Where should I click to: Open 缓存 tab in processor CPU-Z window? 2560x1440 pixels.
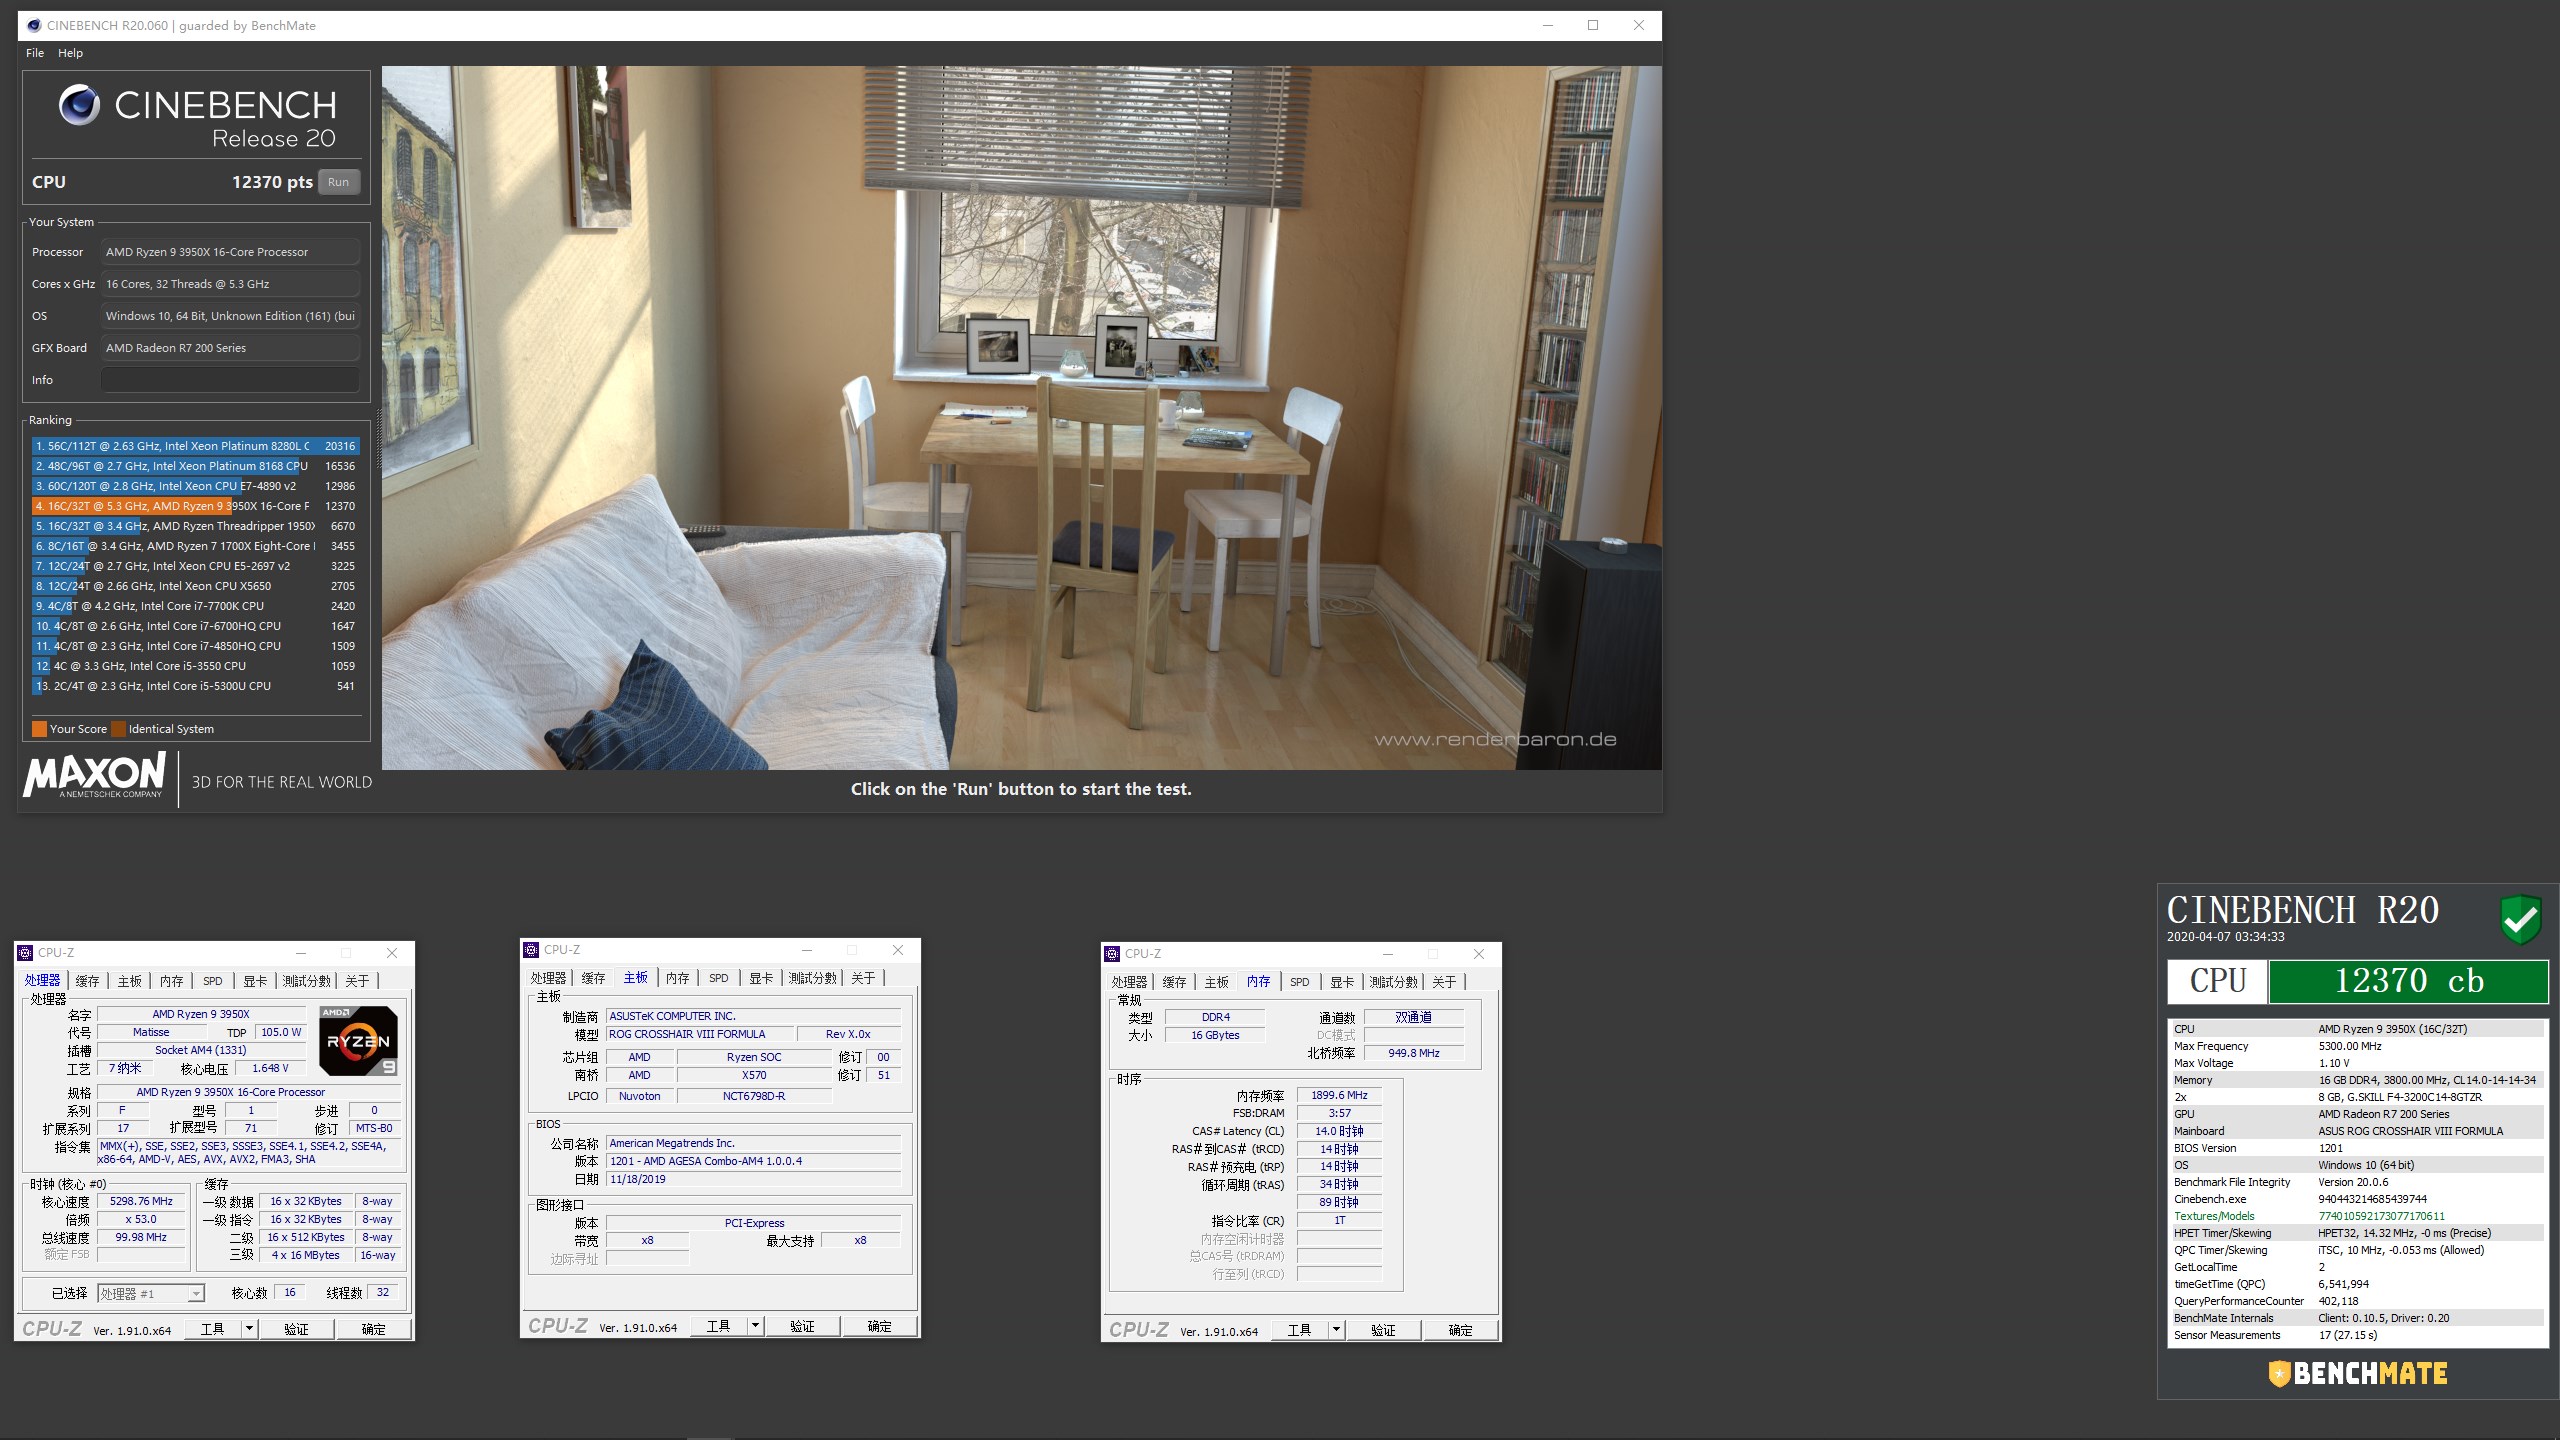click(88, 982)
